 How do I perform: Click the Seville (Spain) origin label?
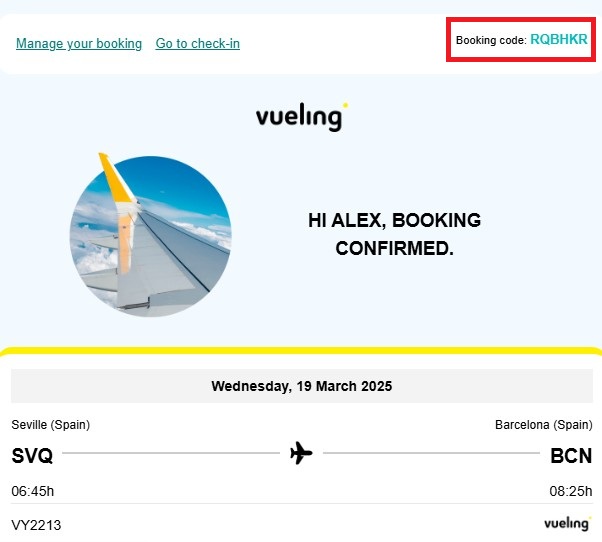point(51,425)
